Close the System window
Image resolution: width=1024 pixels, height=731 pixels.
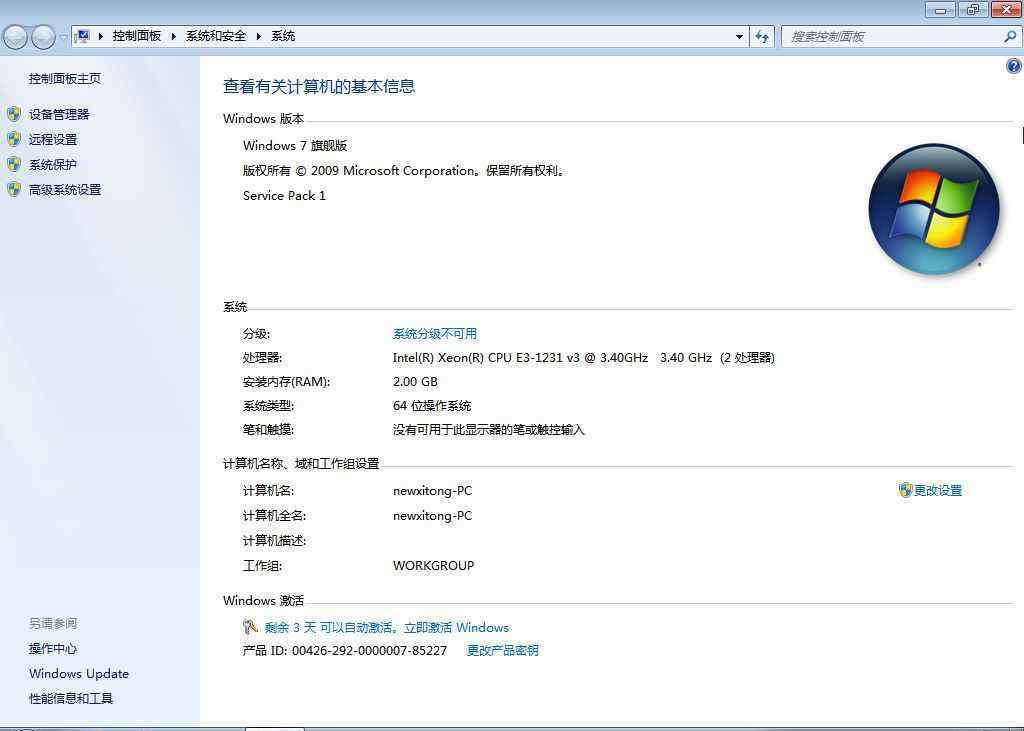pos(1006,9)
